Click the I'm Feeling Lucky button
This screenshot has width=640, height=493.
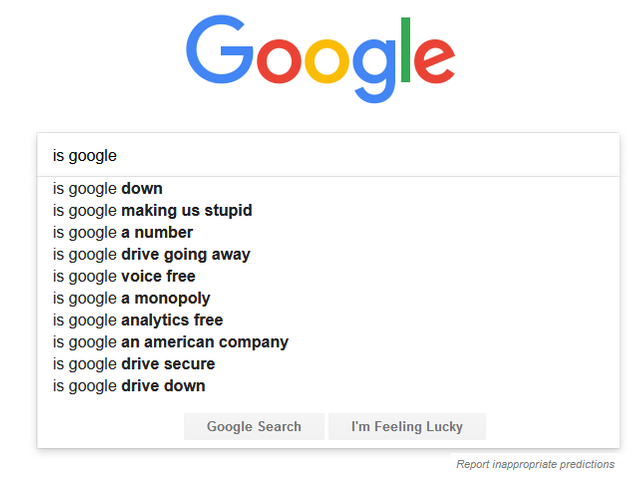[x=407, y=427]
